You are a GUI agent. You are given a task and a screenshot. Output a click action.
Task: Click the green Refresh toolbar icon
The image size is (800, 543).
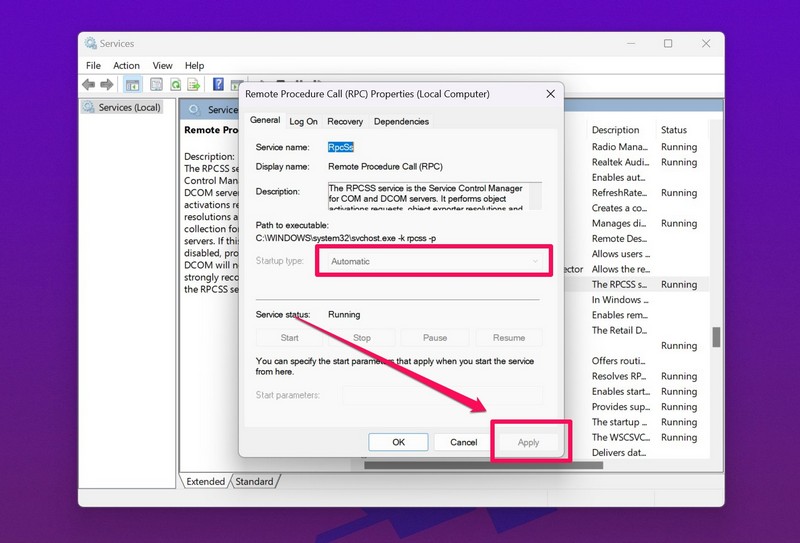pyautogui.click(x=175, y=85)
